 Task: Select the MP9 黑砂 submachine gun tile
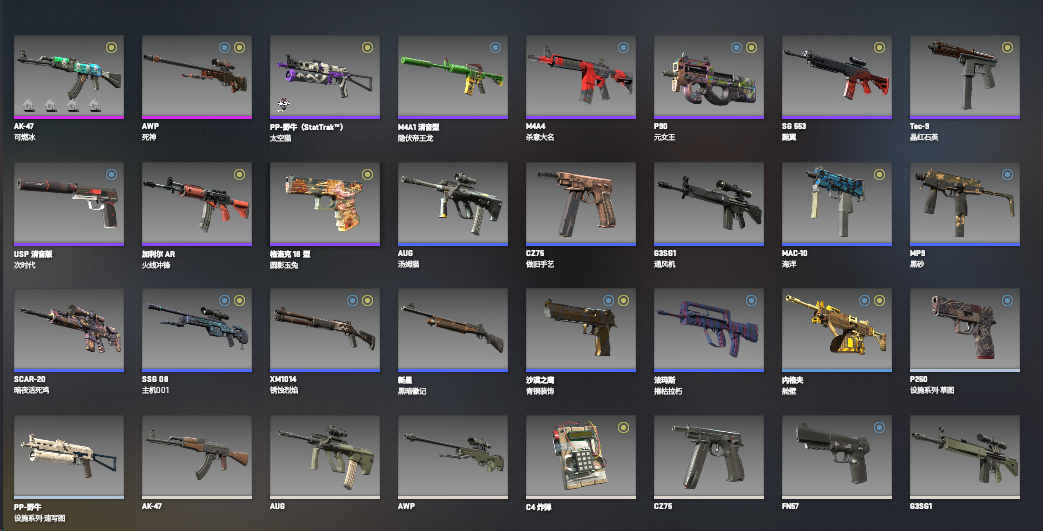point(965,204)
